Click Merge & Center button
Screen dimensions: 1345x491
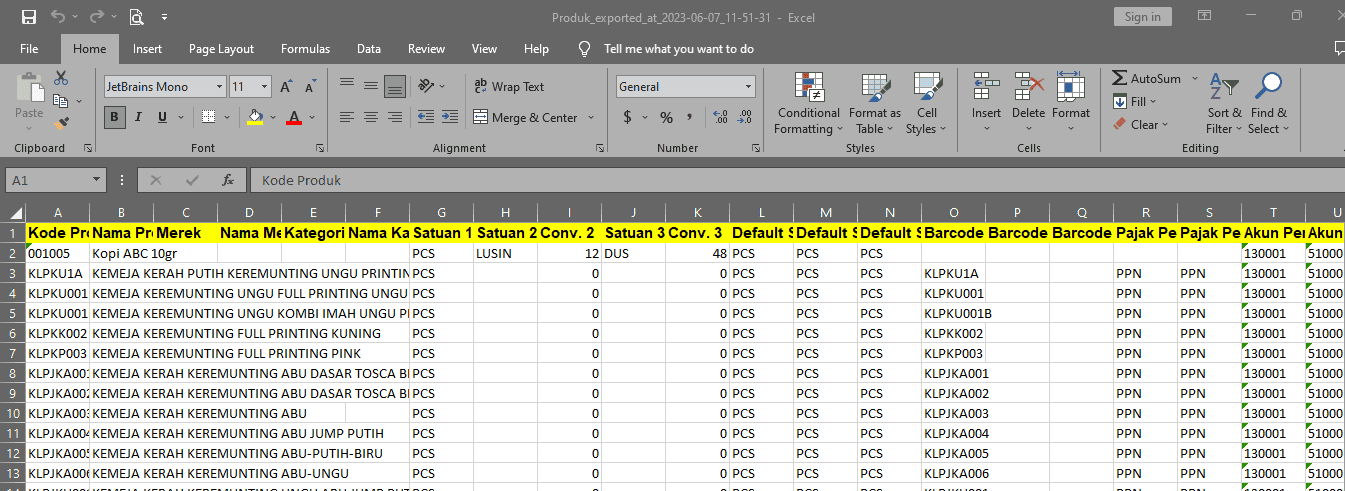pos(534,118)
